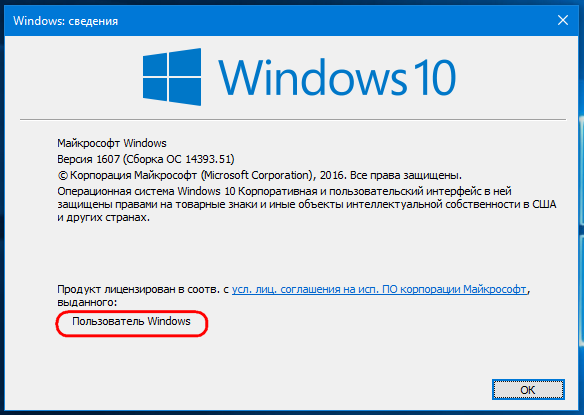
Task: Click the "Windows" word in the large wordmark
Action: pos(312,77)
